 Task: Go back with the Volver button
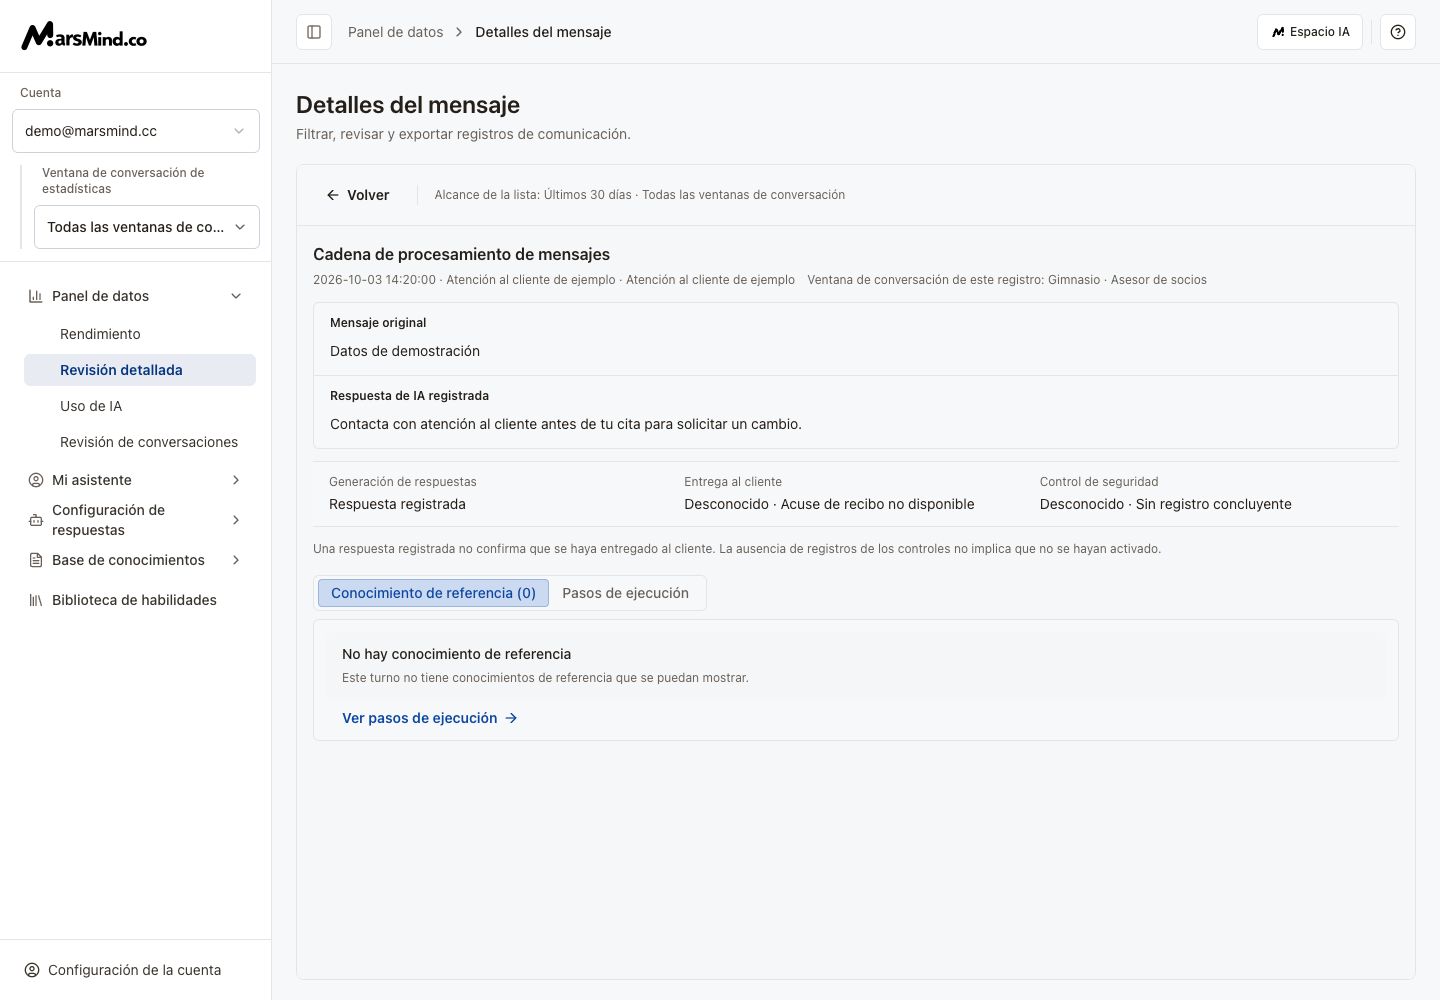[x=358, y=195]
